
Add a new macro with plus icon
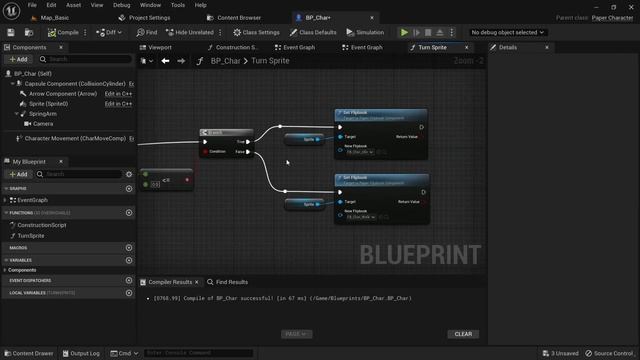click(129, 248)
